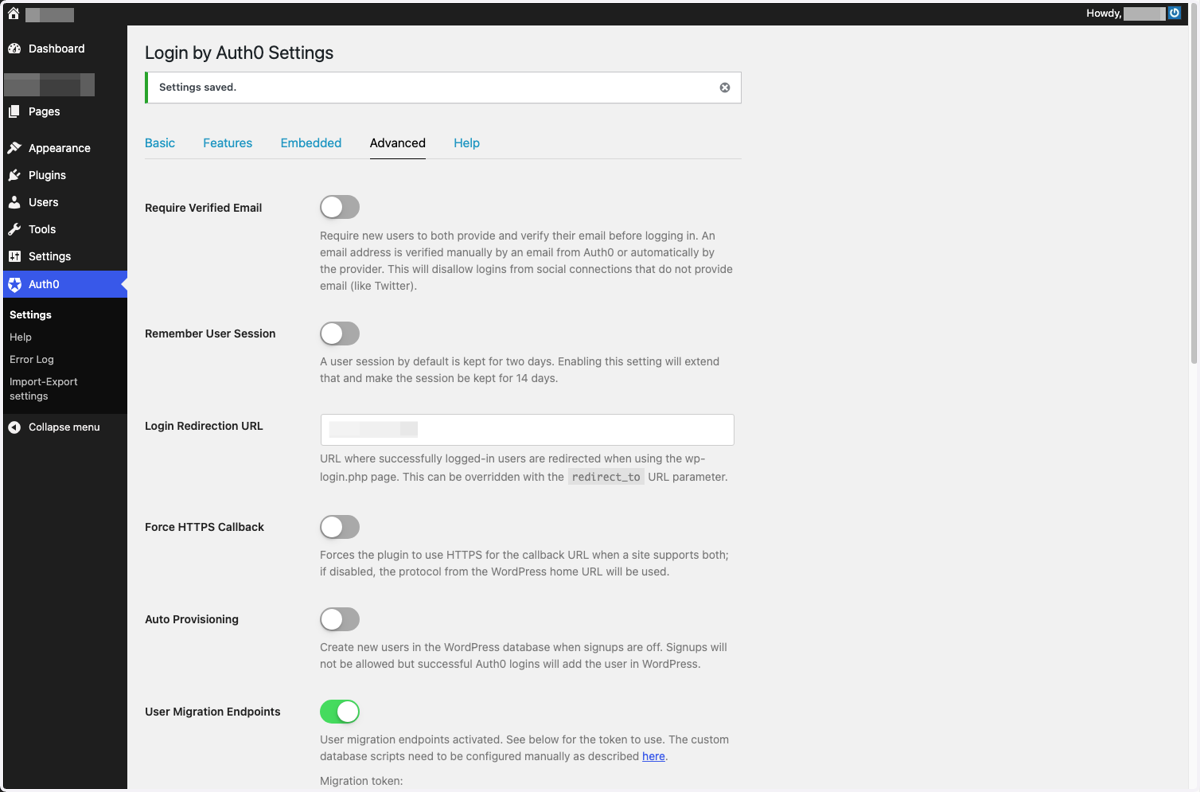Click the Pages icon in sidebar

(14, 111)
